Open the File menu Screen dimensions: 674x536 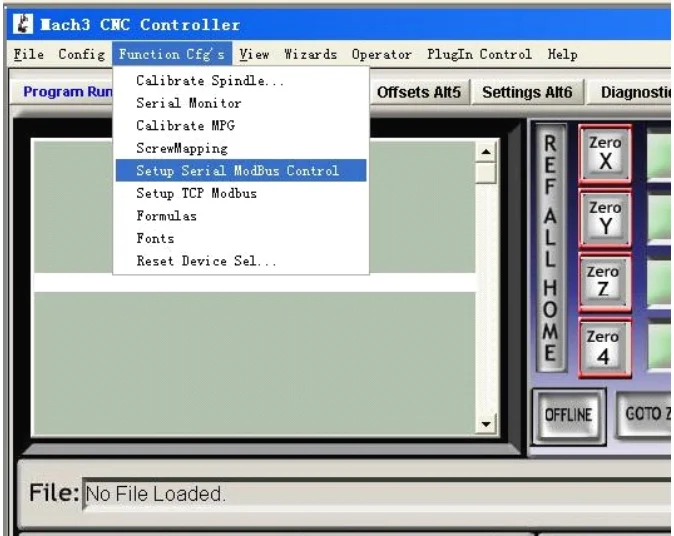(x=28, y=55)
